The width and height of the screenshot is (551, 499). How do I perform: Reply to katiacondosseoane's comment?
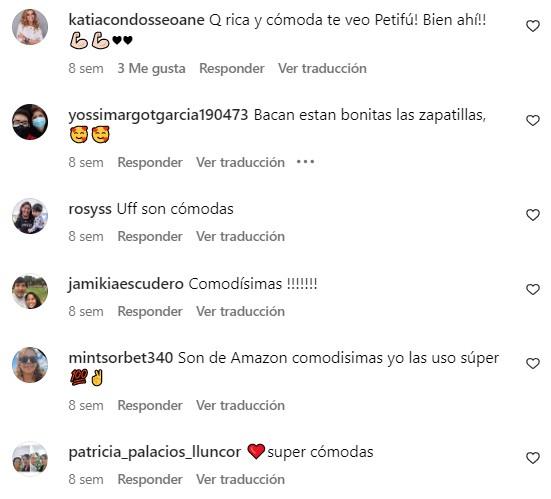click(232, 68)
